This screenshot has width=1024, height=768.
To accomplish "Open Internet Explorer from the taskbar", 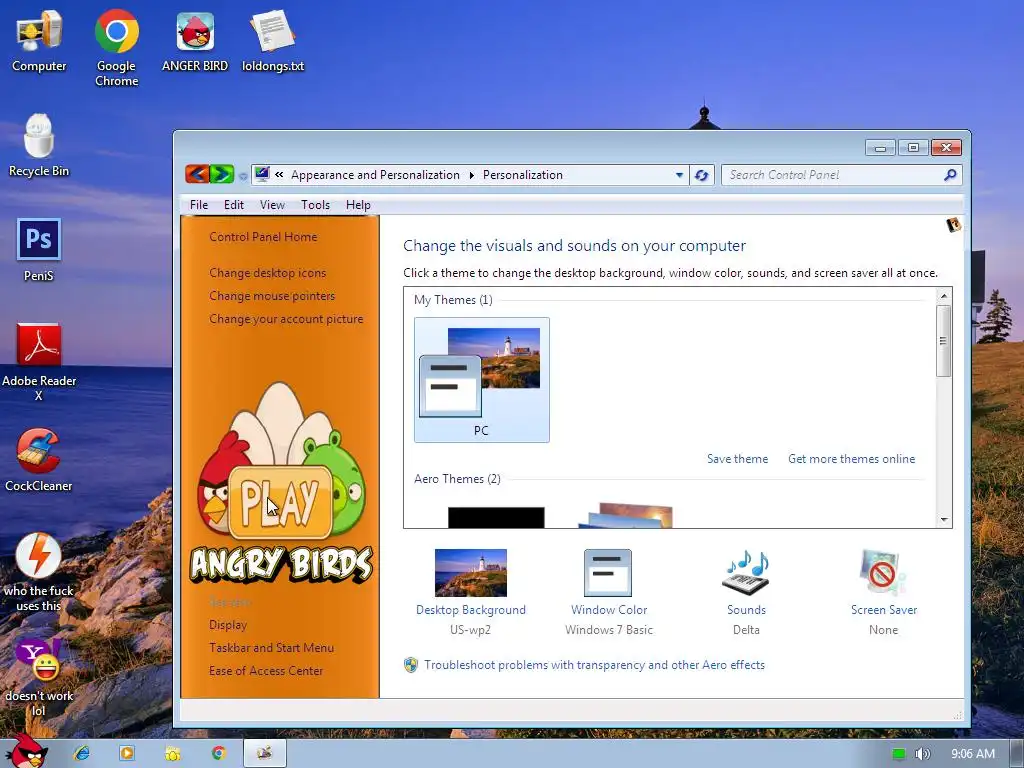I will (x=82, y=753).
